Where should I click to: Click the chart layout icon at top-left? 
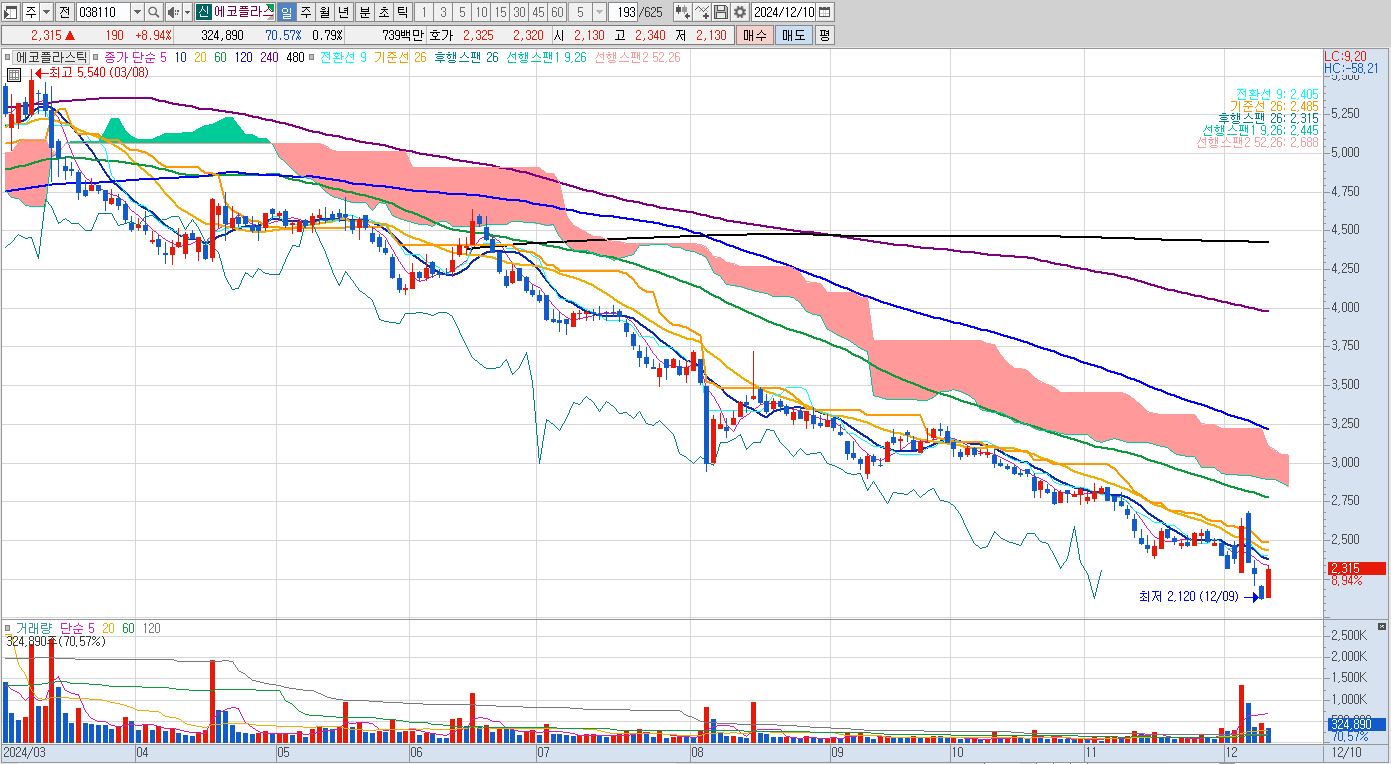(11, 12)
